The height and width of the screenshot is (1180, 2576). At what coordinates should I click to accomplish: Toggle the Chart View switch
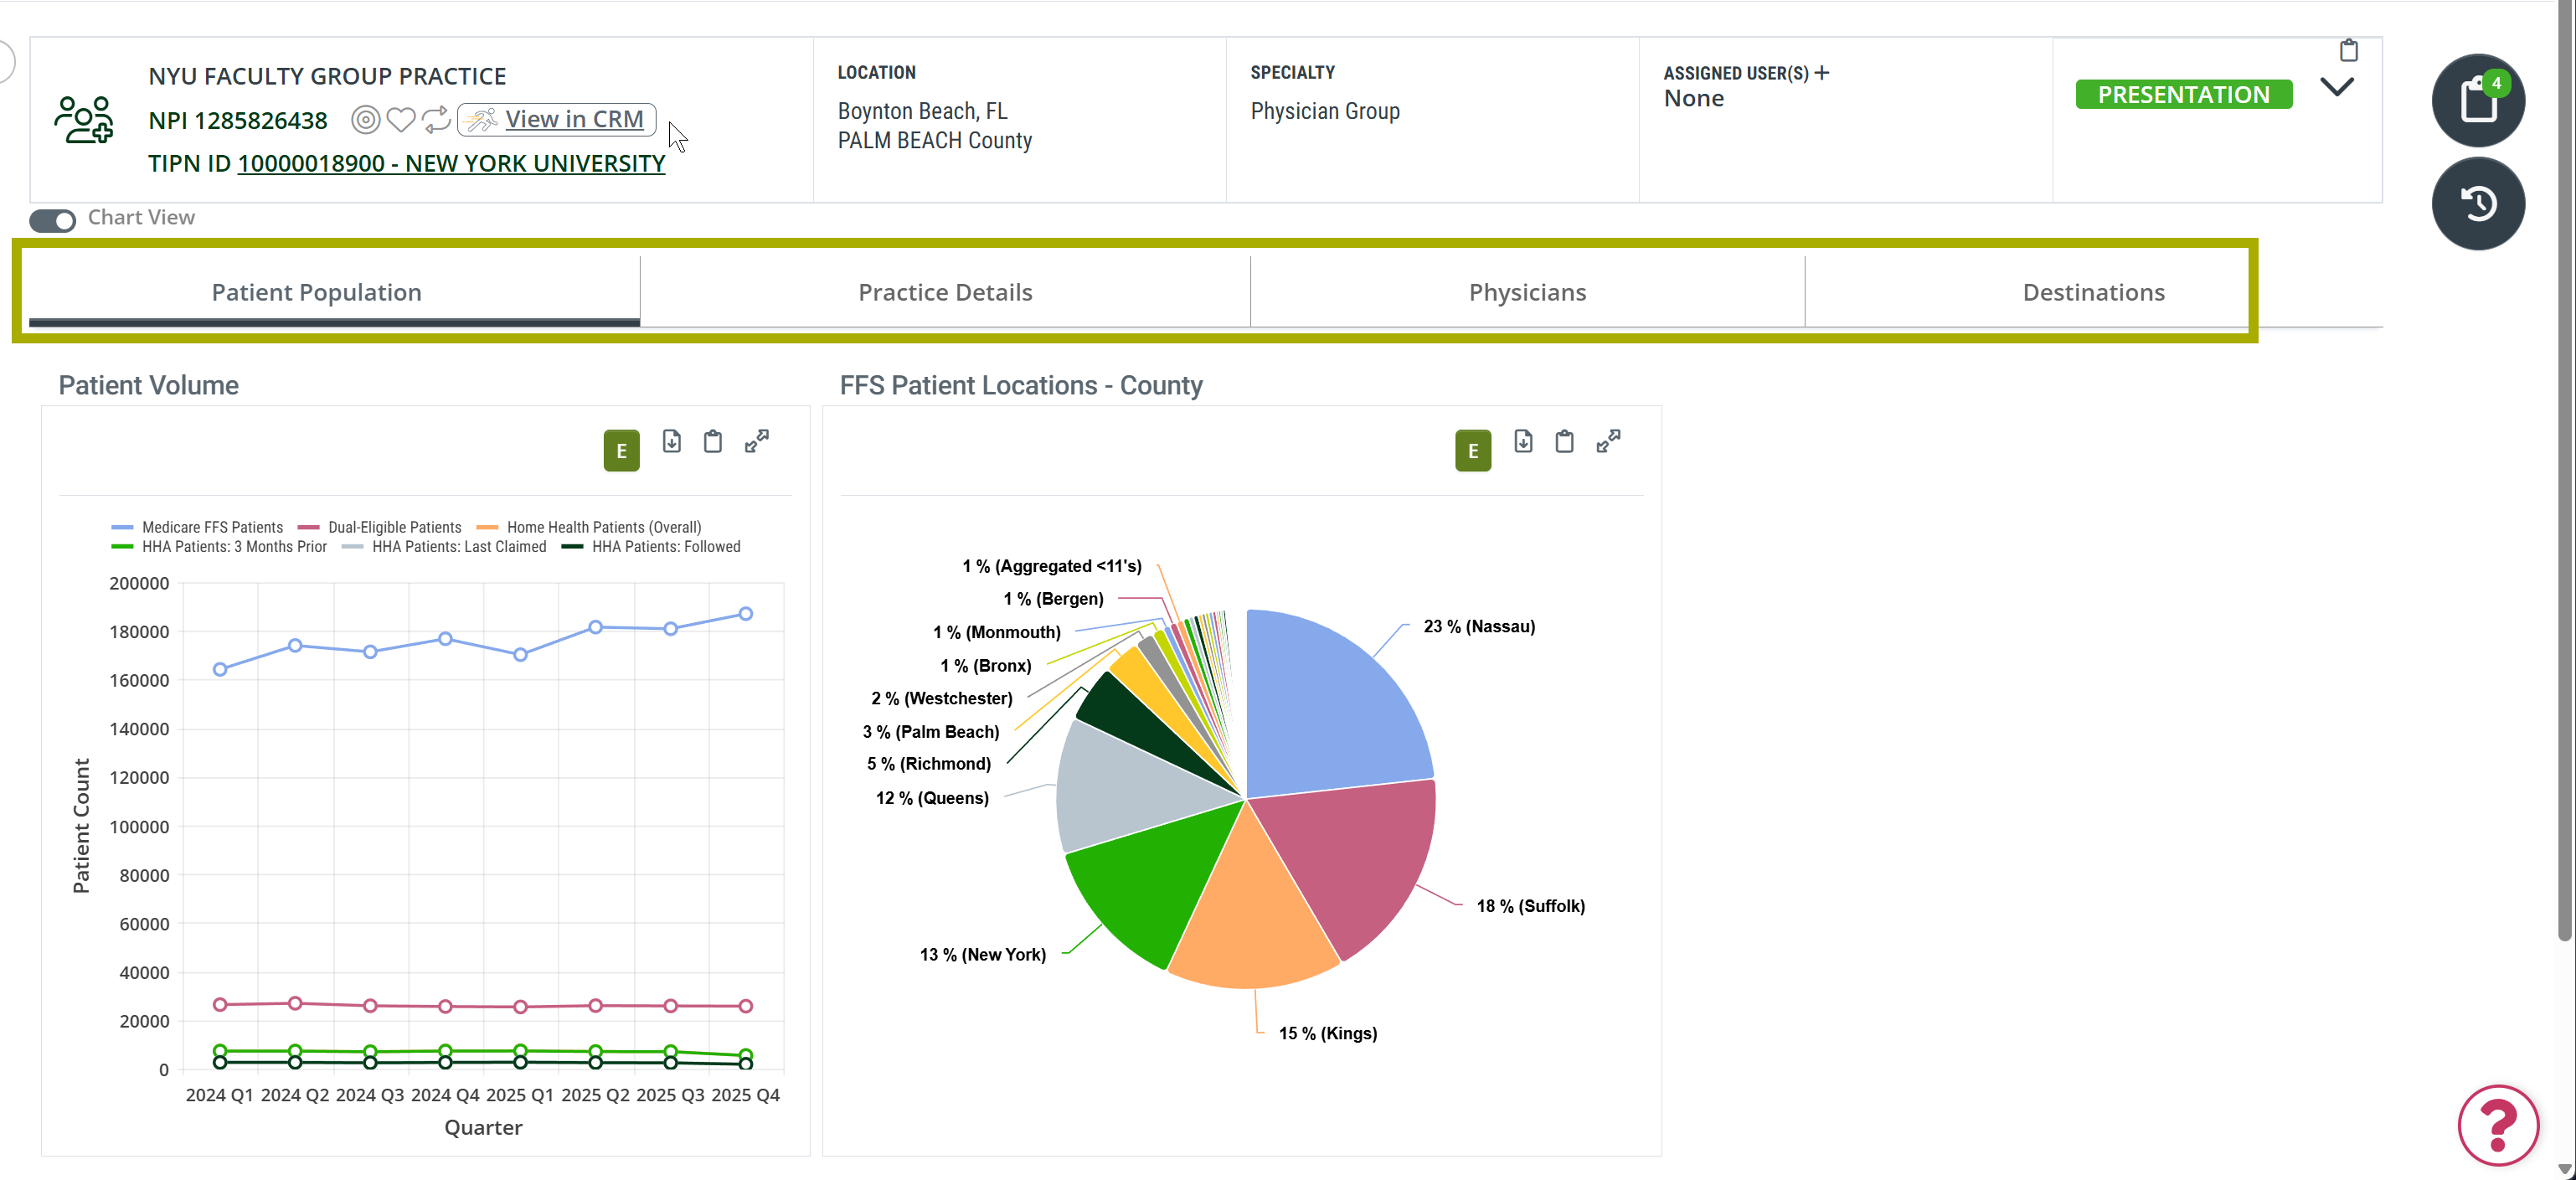[x=52, y=220]
